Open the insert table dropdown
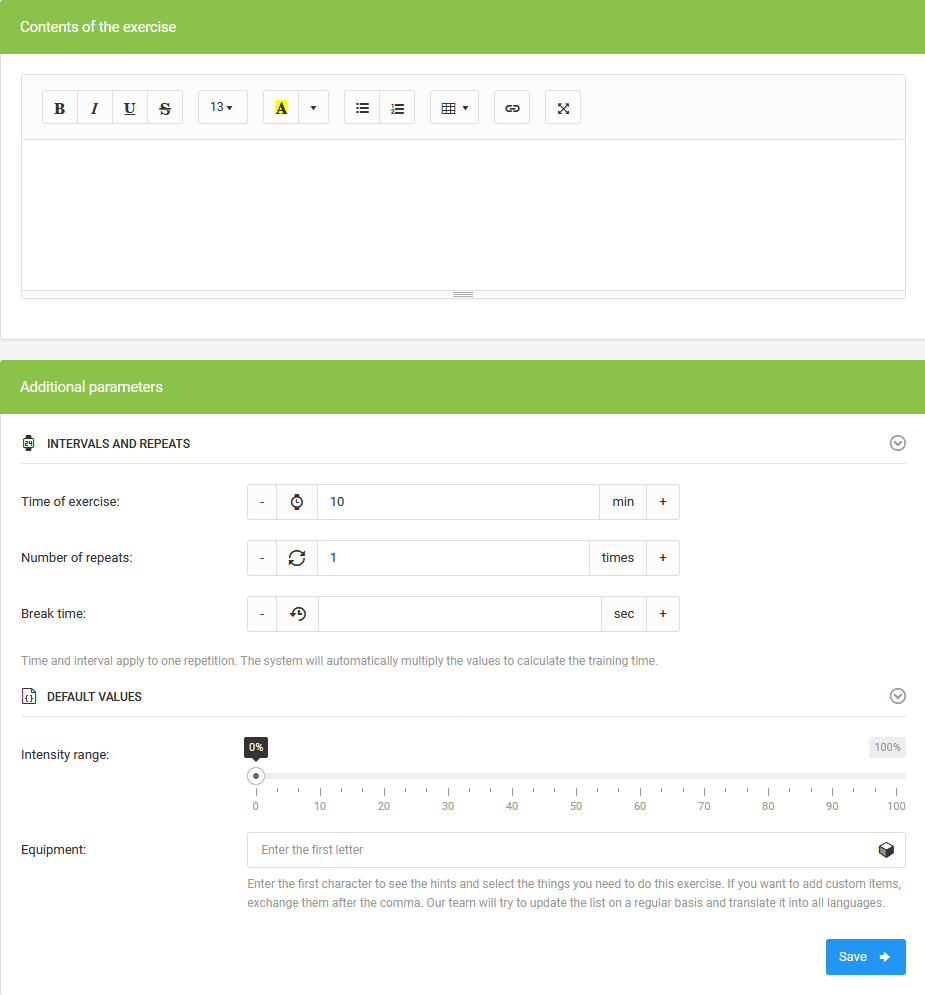The width and height of the screenshot is (925, 995). coord(454,108)
